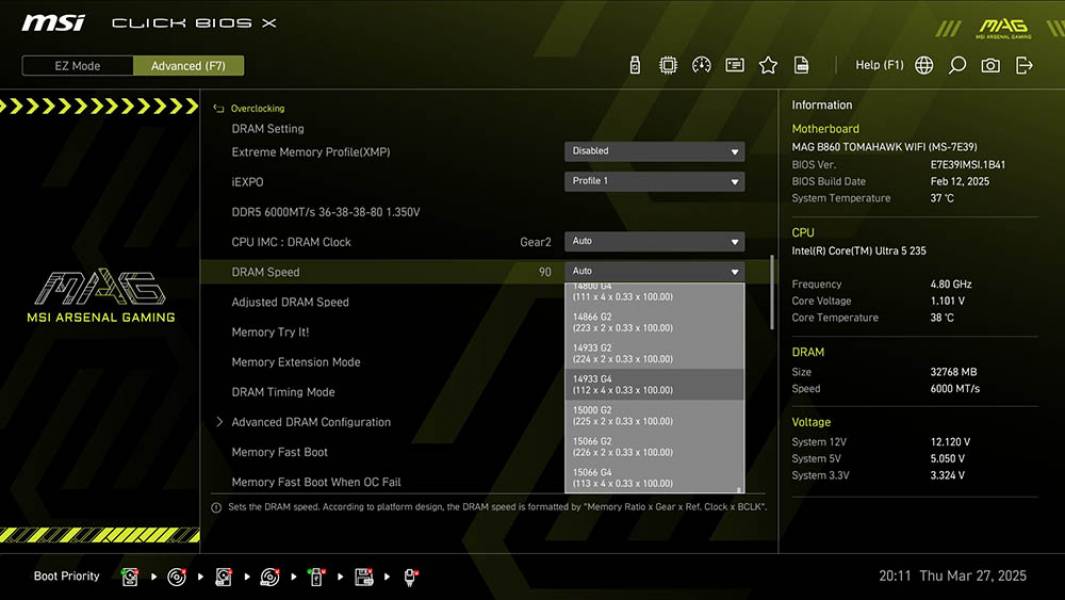The width and height of the screenshot is (1065, 600).
Task: Click the MSI logo
Action: tap(54, 23)
